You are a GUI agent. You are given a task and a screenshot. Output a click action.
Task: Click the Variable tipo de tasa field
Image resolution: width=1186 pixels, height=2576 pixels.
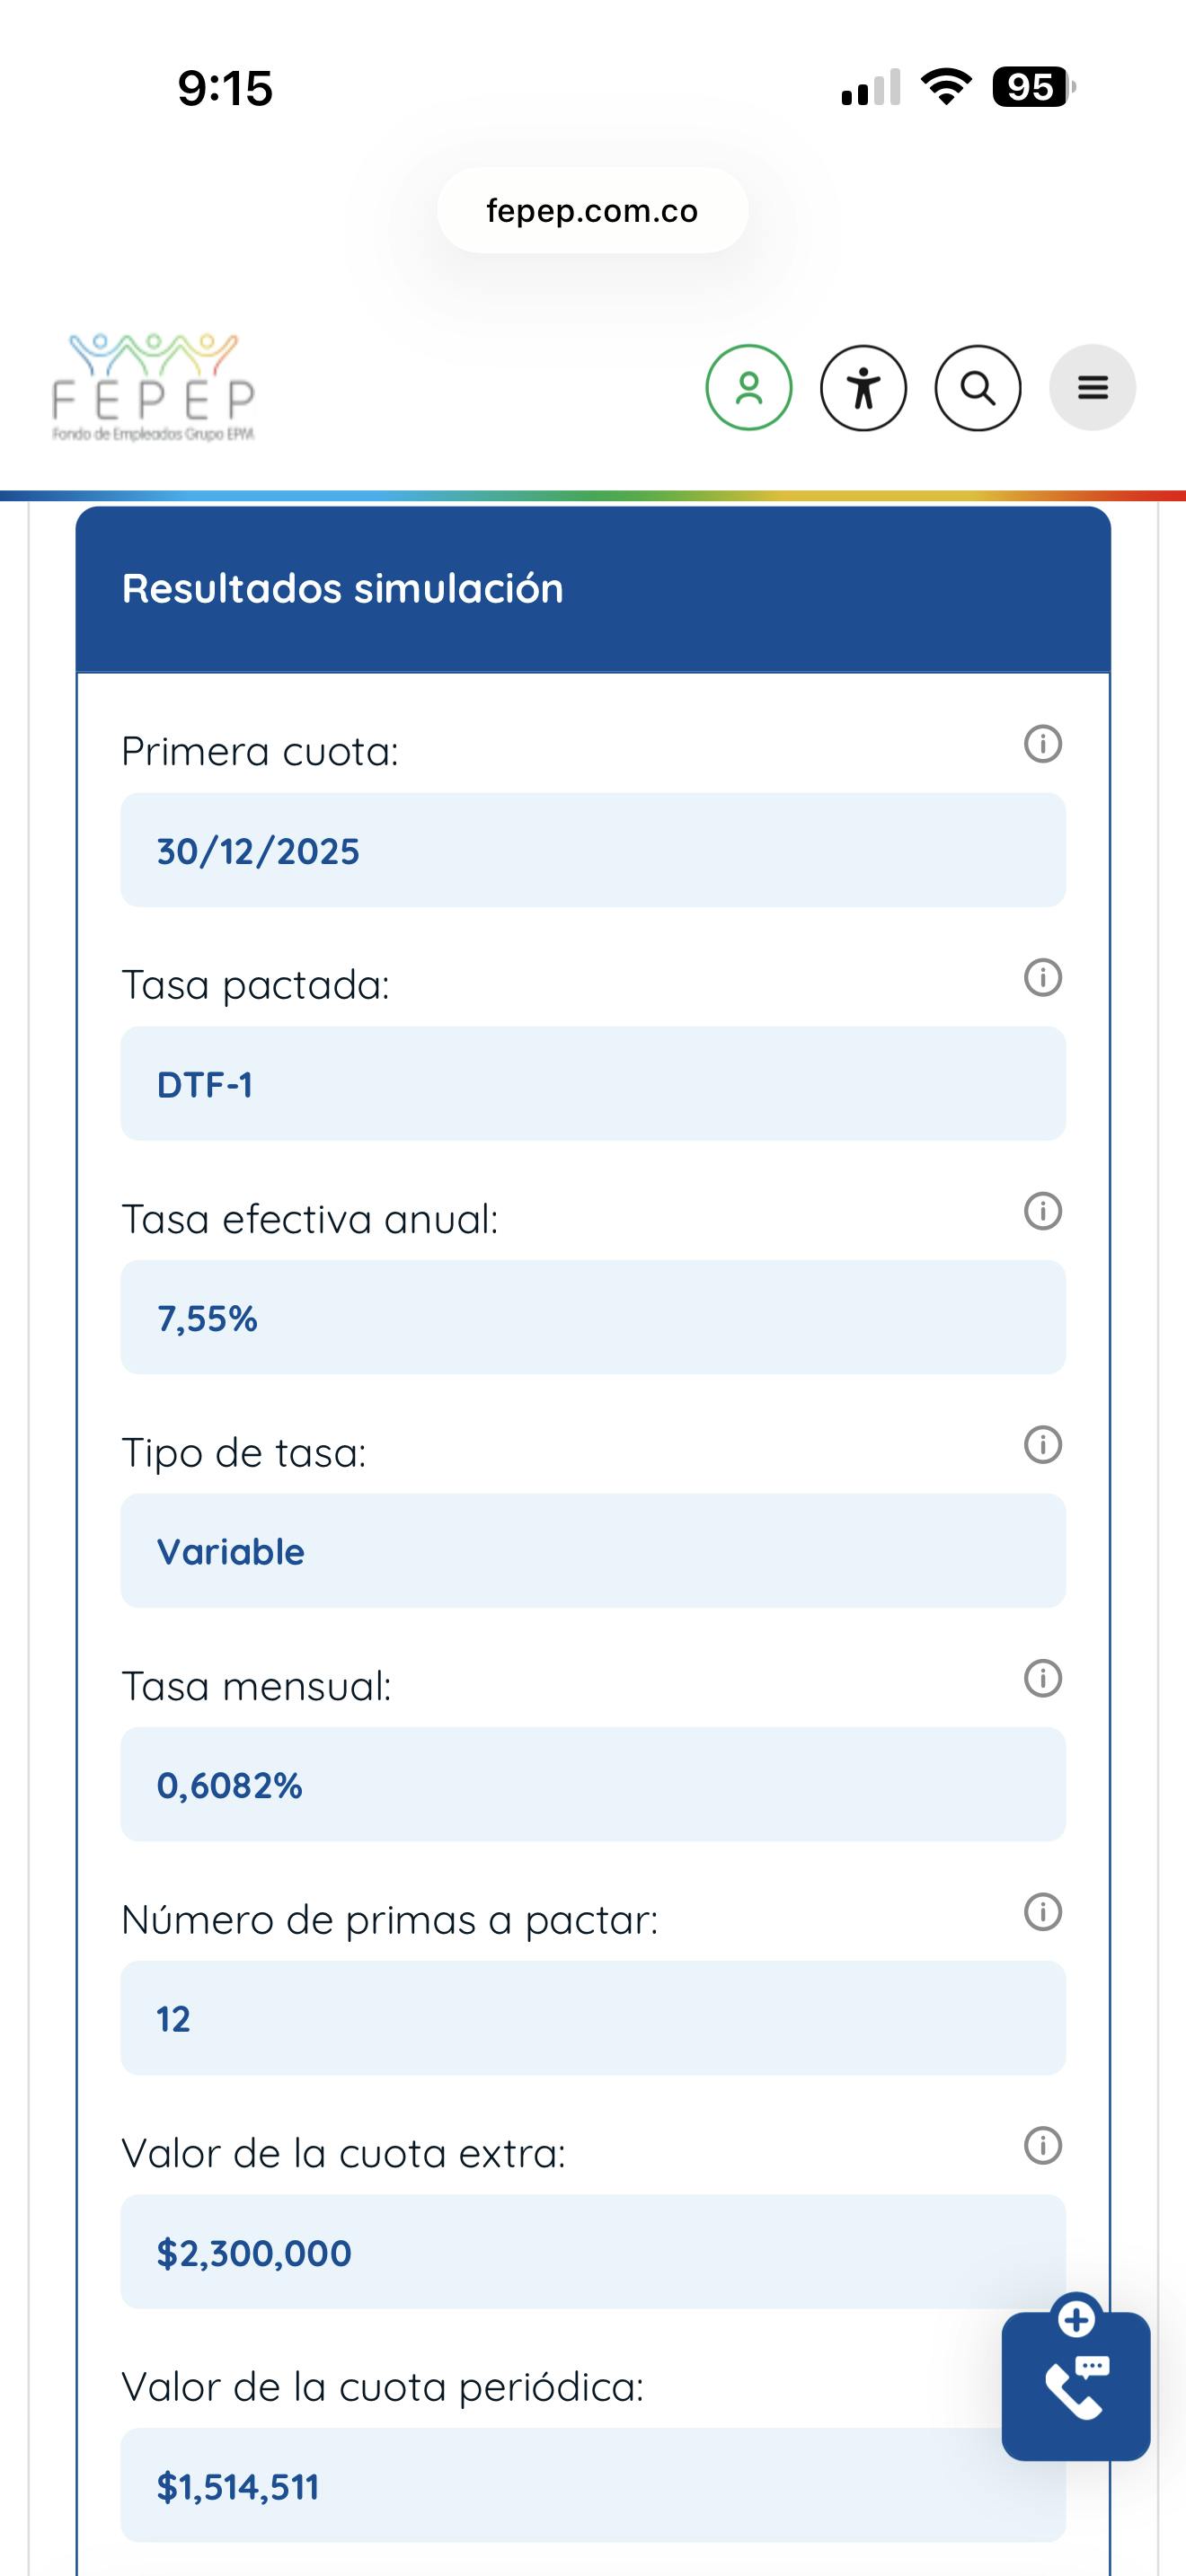(592, 1551)
